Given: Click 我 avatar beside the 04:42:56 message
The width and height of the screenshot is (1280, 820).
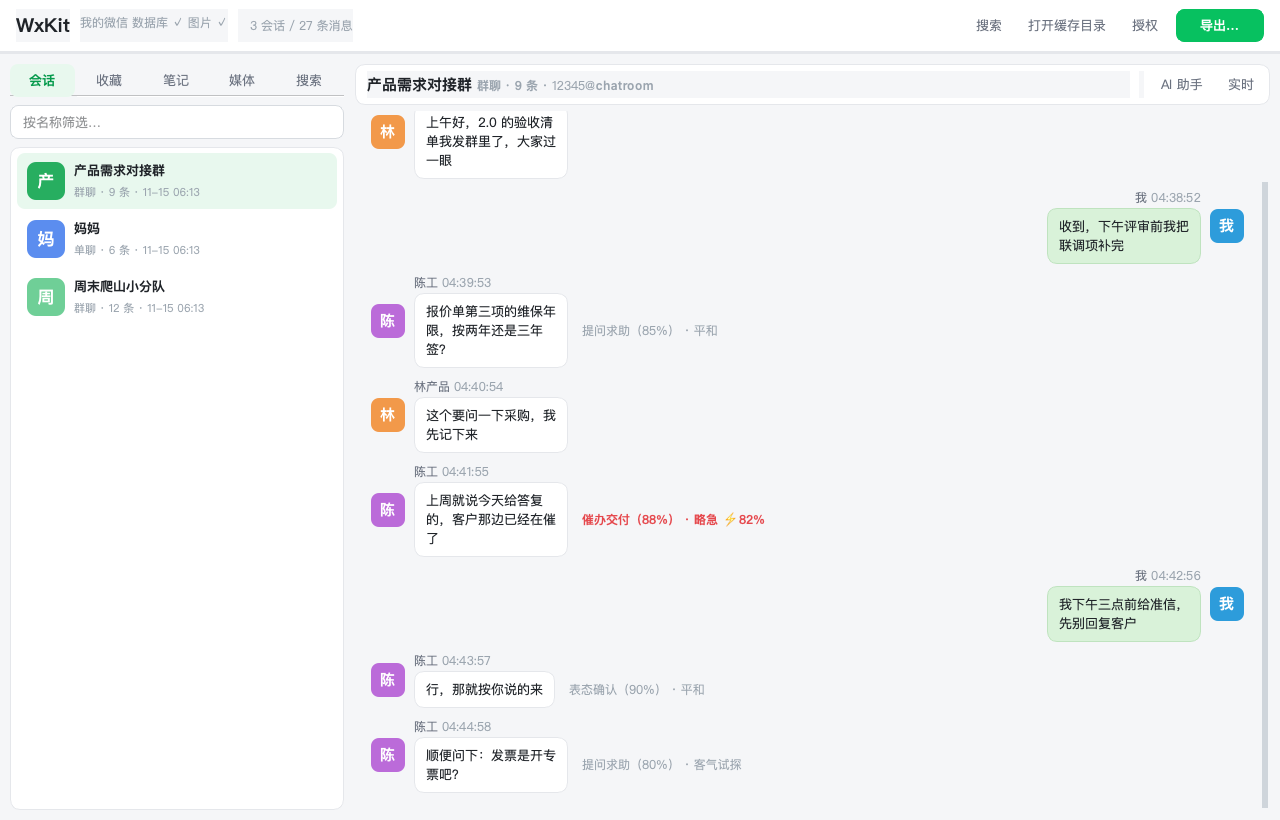Looking at the screenshot, I should 1227,604.
